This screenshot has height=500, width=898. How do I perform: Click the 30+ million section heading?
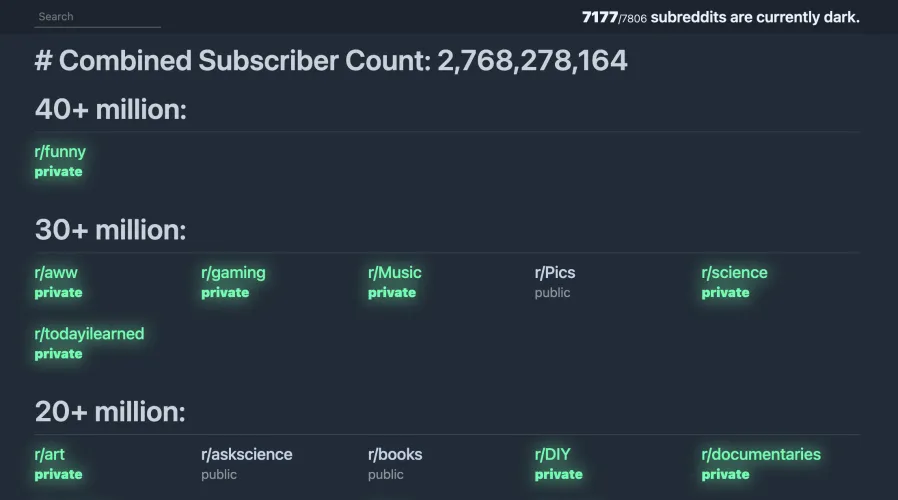[x=111, y=230]
